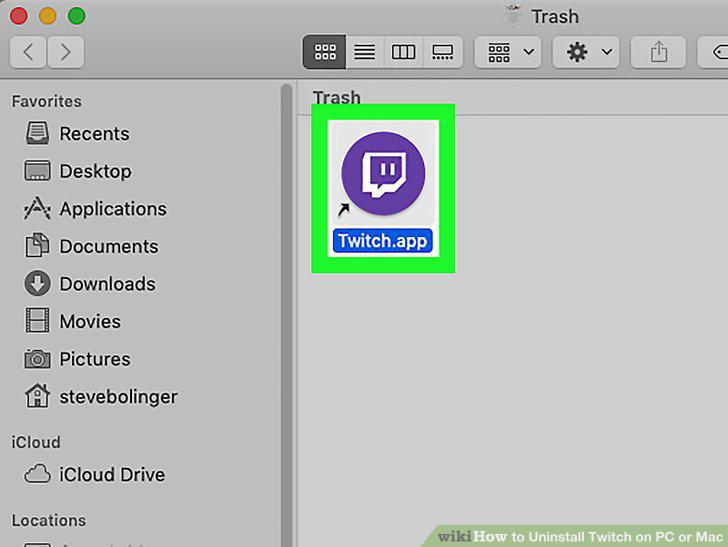Viewport: 728px width, 547px height.
Task: Click the Applications A-shaped icon
Action: (37, 208)
